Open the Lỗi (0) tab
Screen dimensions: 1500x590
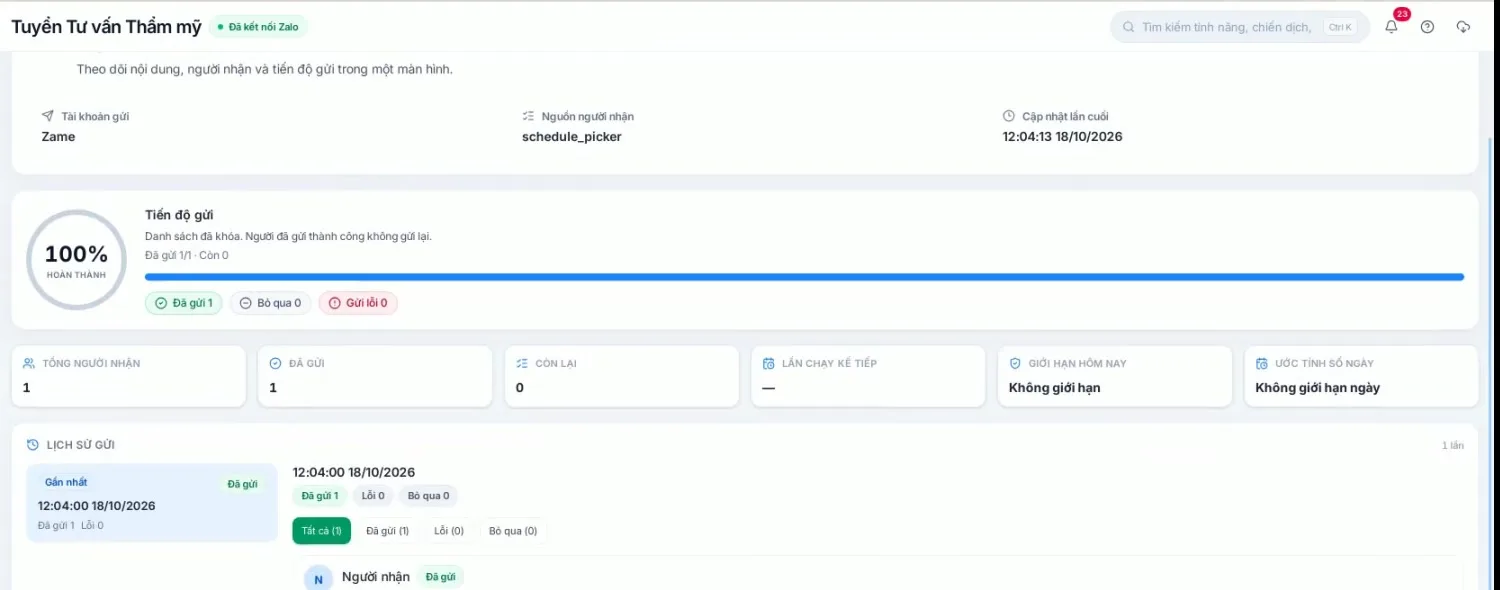[449, 531]
